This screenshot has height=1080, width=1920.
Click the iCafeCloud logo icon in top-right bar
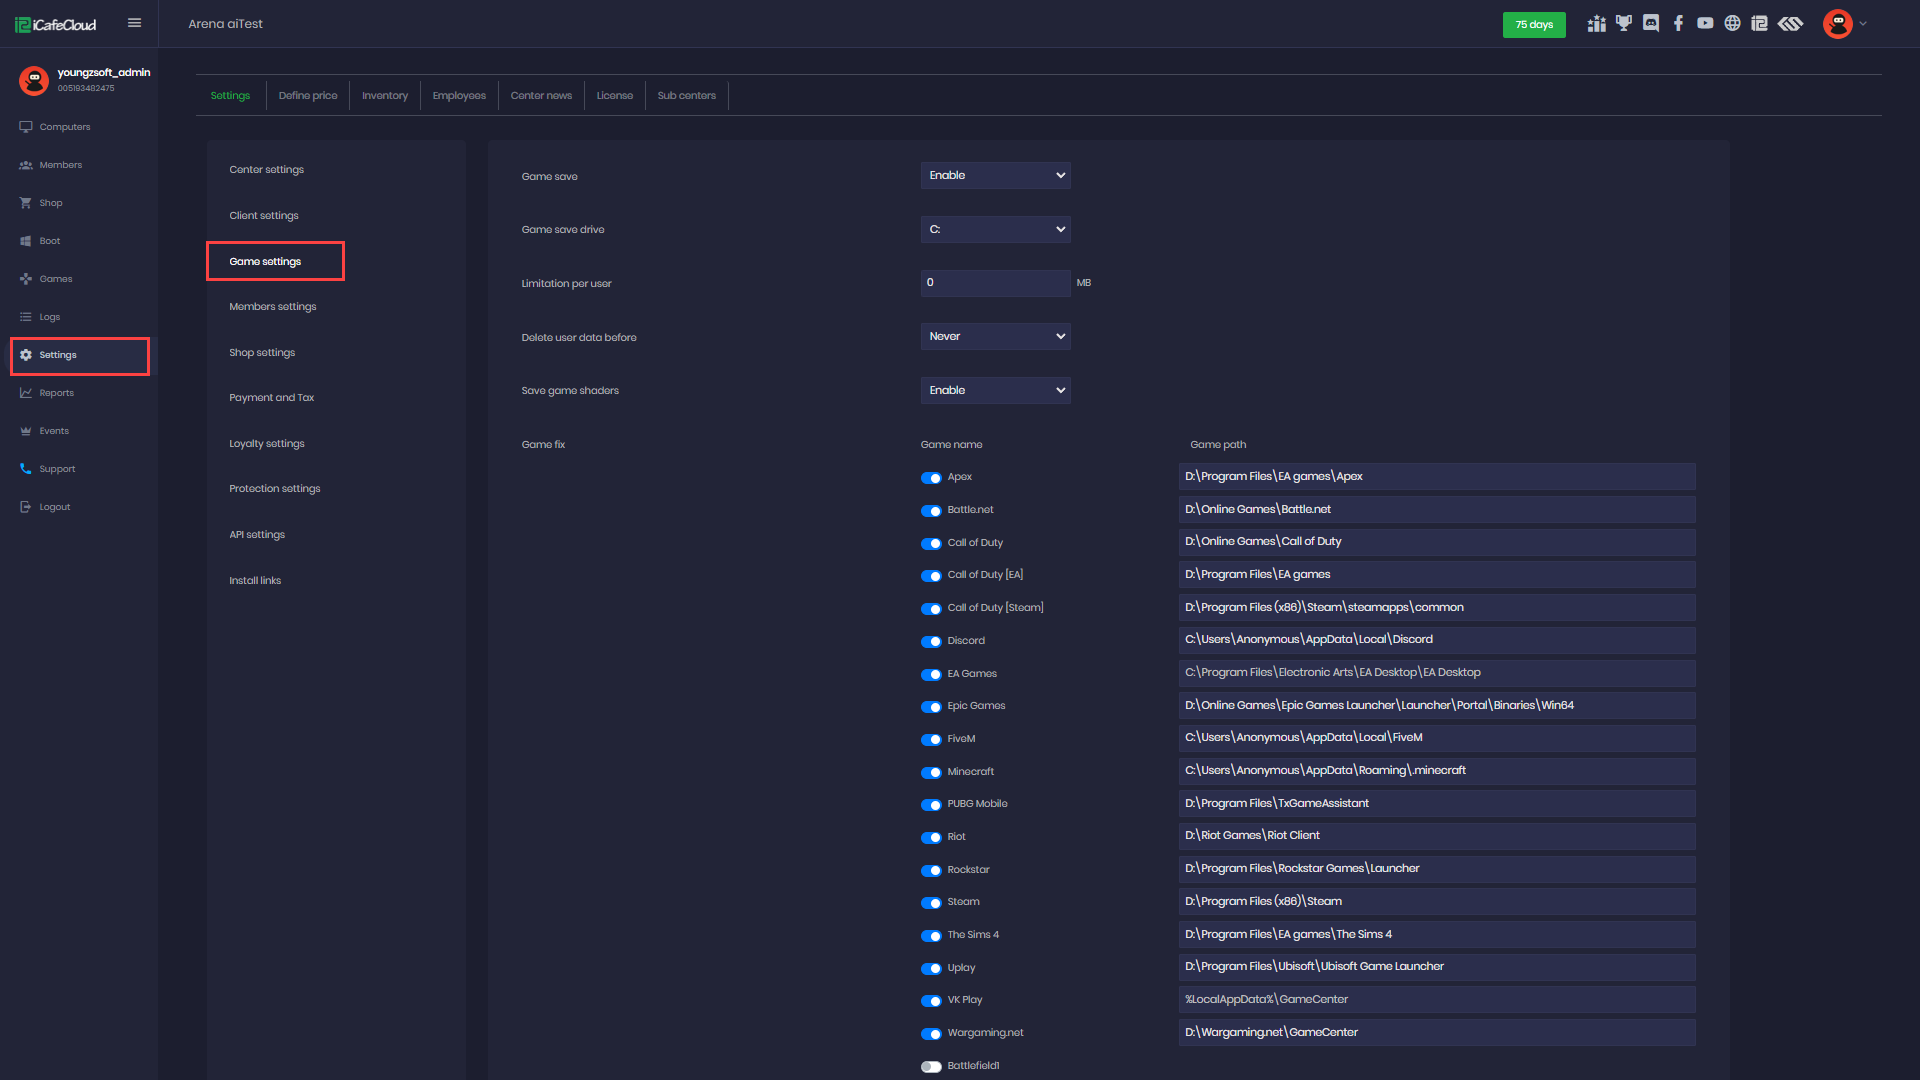[1759, 24]
